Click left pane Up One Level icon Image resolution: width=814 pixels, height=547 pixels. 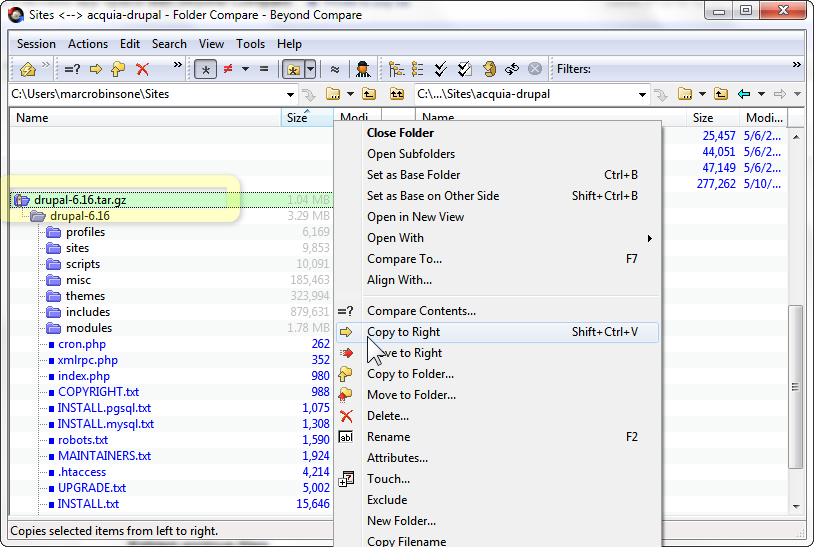click(x=369, y=94)
